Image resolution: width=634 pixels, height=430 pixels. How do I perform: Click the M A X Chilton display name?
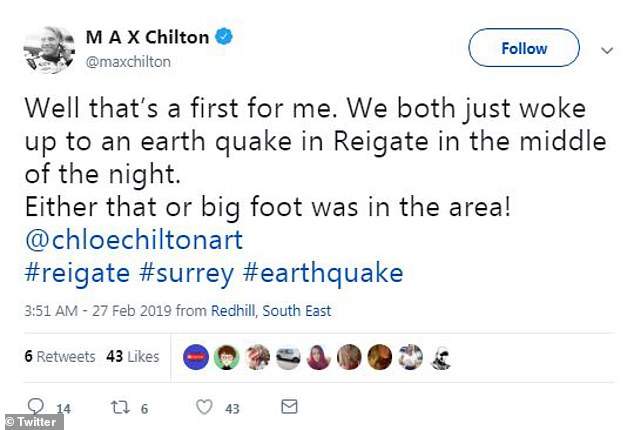[148, 38]
